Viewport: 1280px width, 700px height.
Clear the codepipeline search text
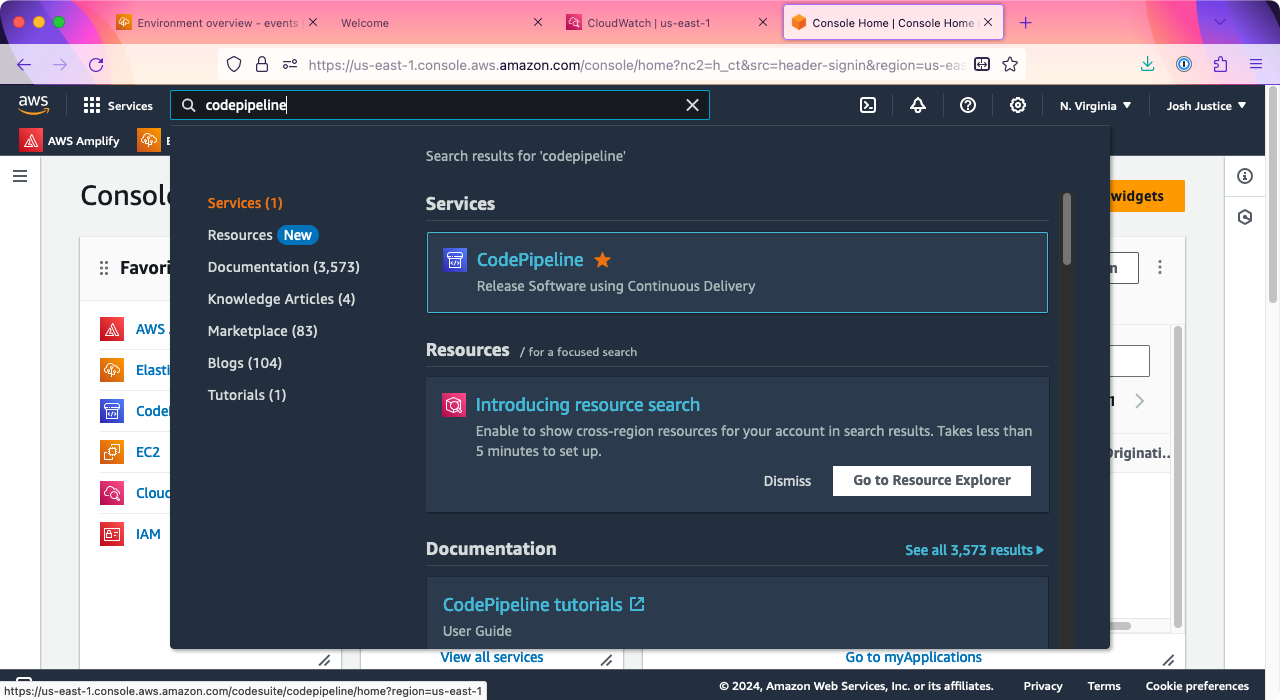(692, 105)
